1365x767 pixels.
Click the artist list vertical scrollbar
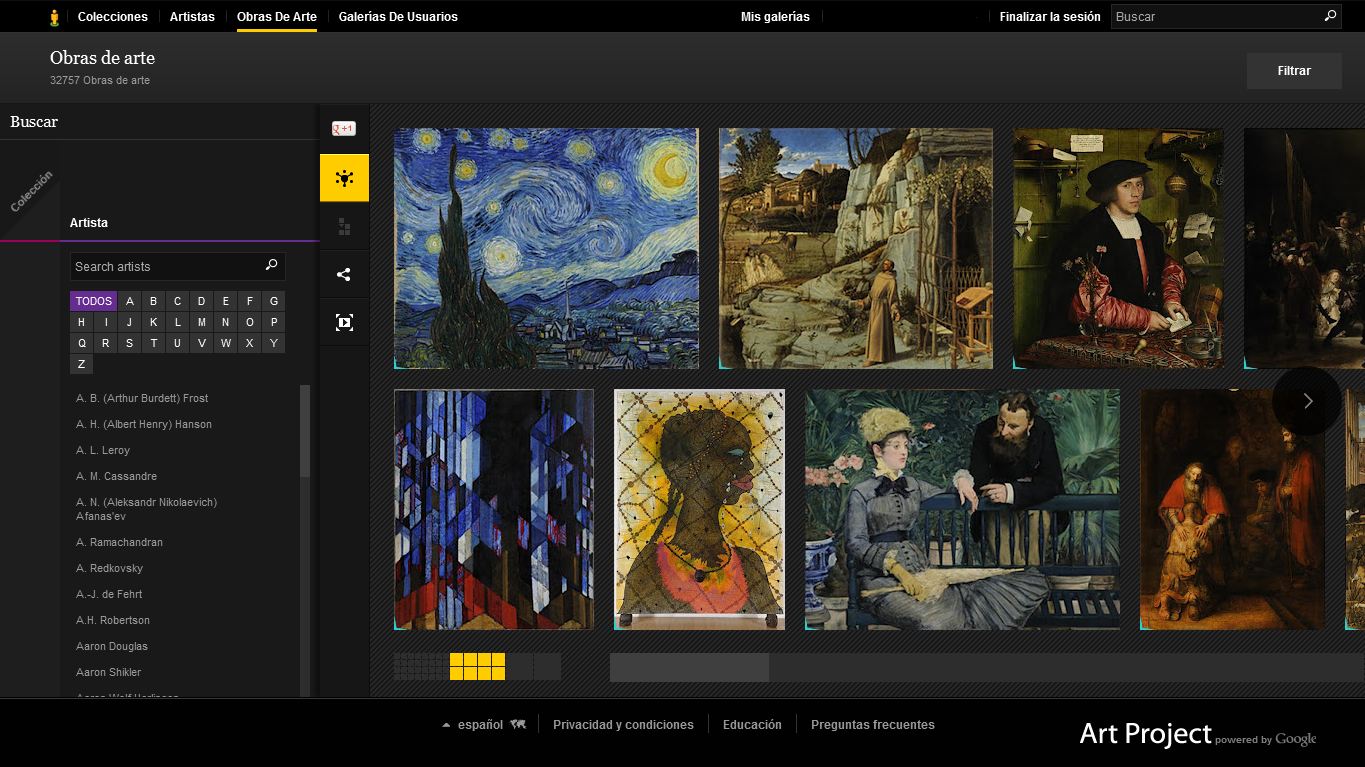pyautogui.click(x=305, y=430)
